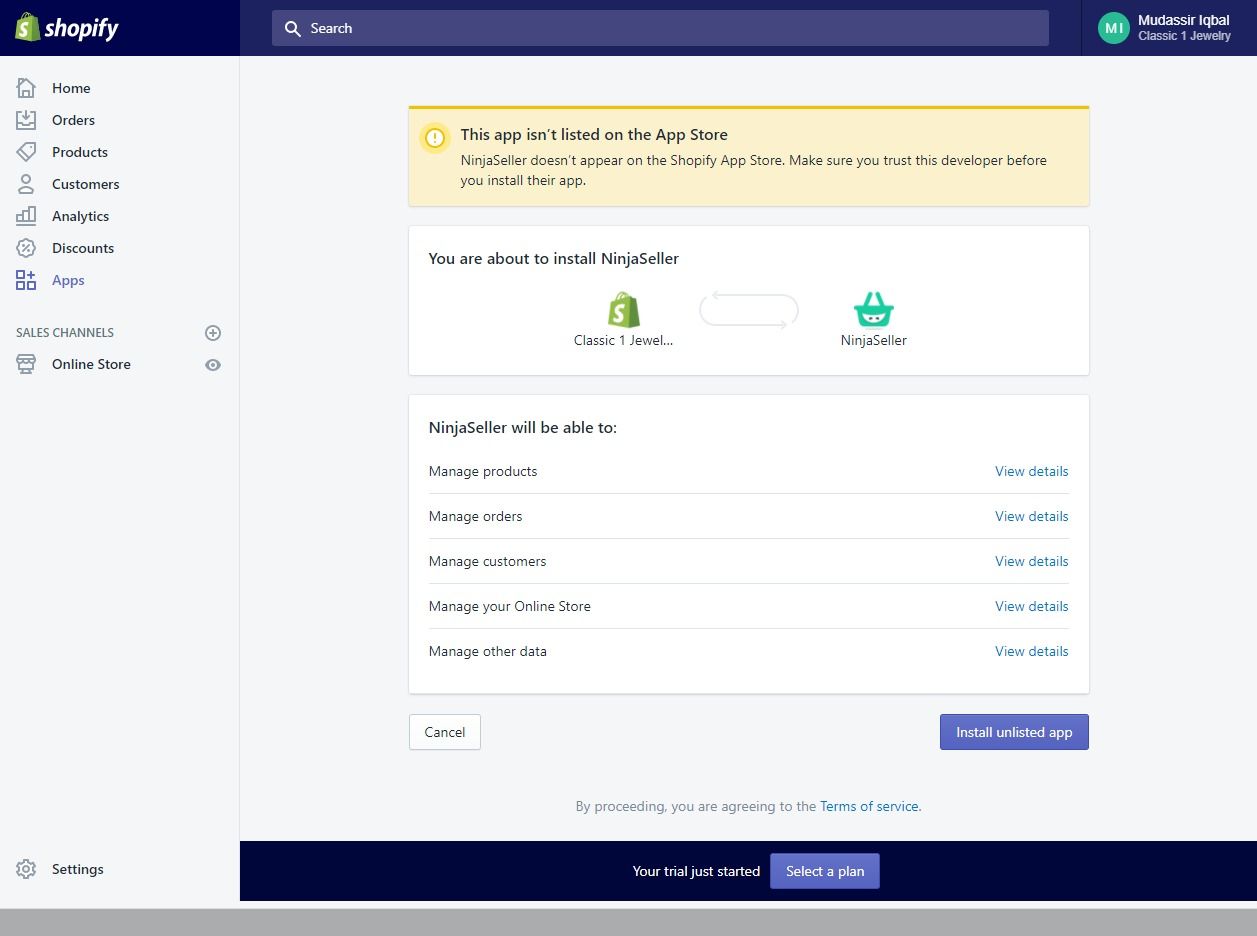Click the Shopify logo
The width and height of the screenshot is (1257, 936).
click(x=67, y=28)
